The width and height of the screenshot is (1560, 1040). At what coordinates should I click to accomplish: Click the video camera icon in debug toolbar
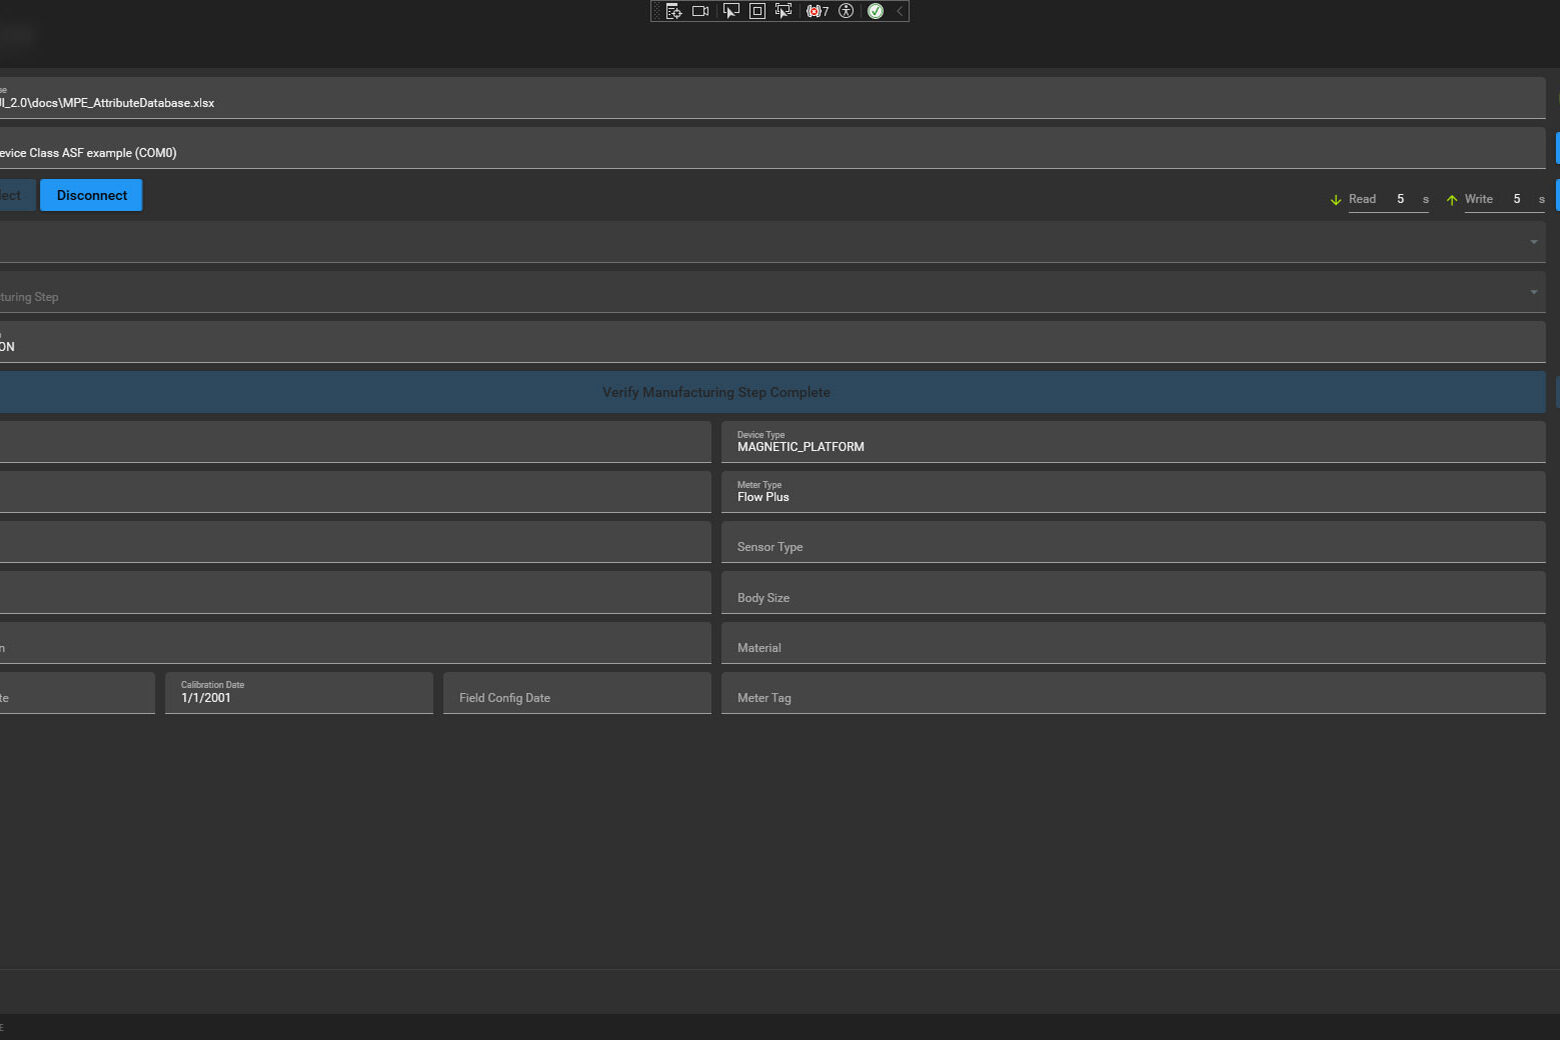coord(700,11)
